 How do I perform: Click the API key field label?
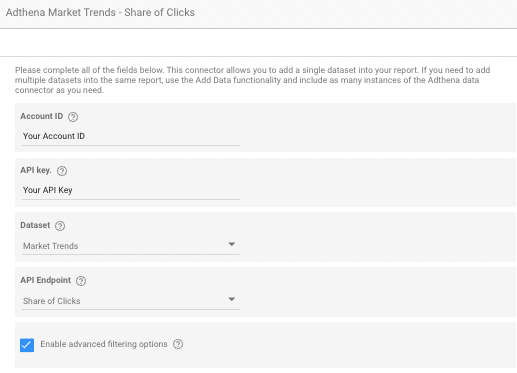[x=36, y=170]
